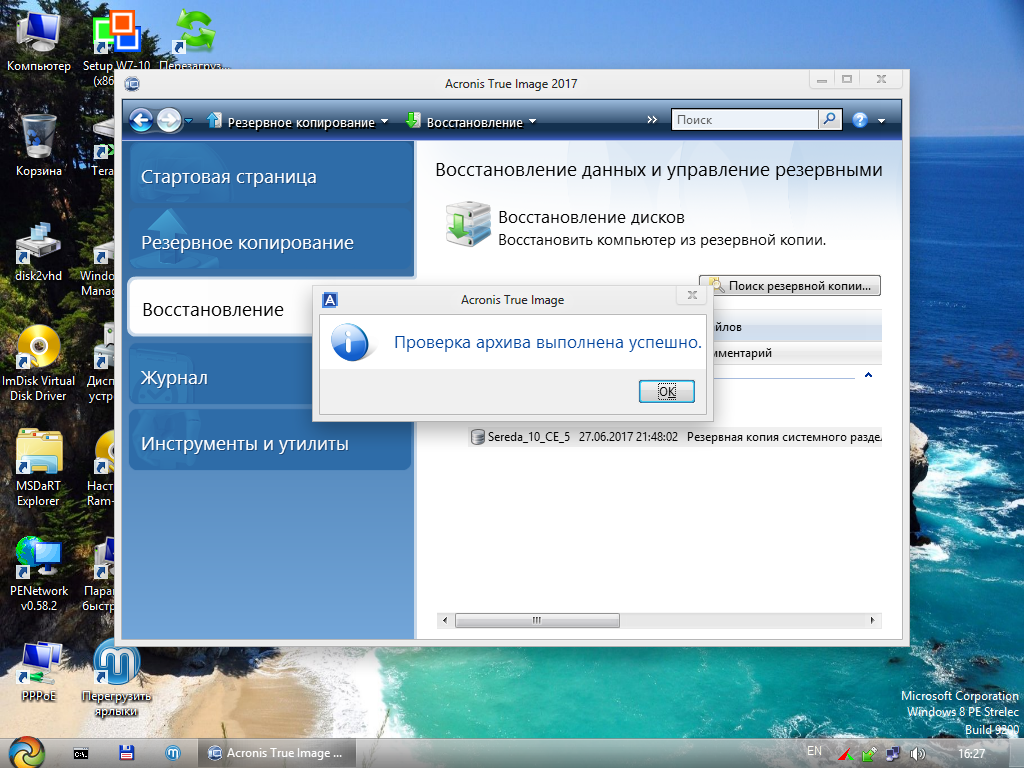Open Журнал section in sidebar
This screenshot has width=1024, height=768.
pyautogui.click(x=222, y=377)
